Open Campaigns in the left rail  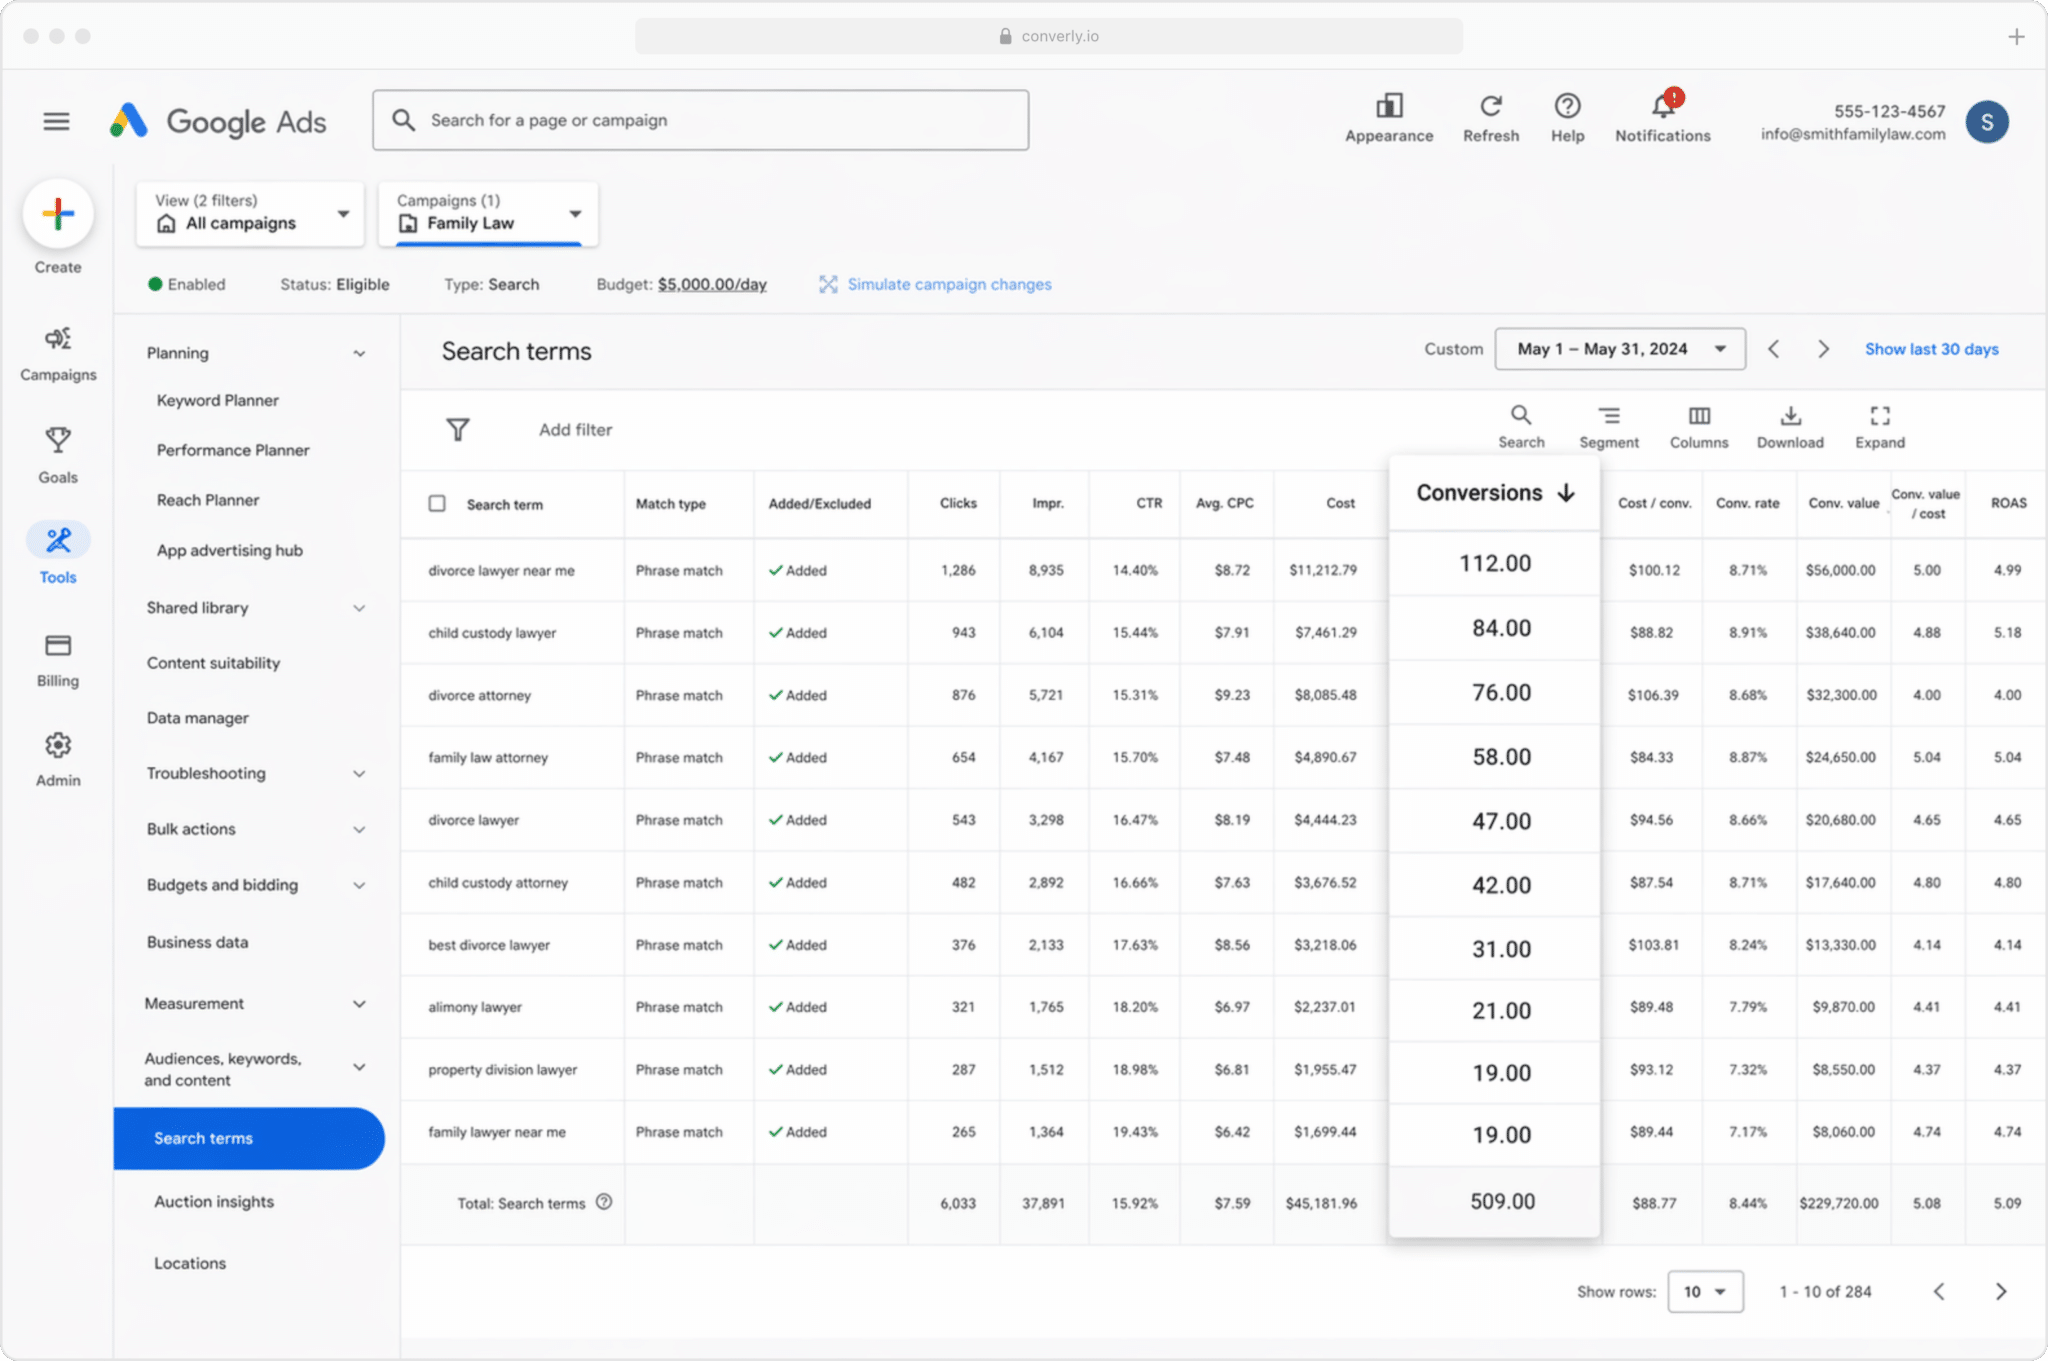click(58, 354)
